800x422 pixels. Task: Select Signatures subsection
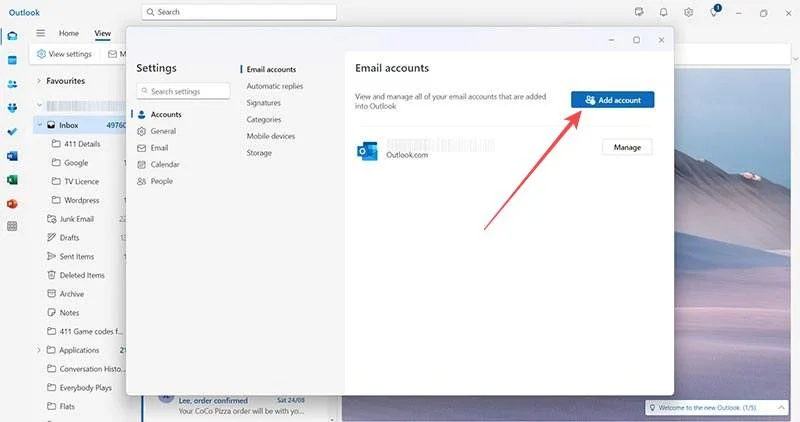263,103
